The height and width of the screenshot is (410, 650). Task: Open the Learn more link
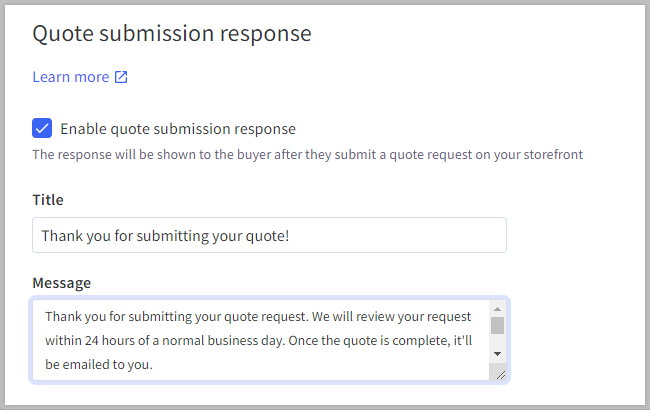pyautogui.click(x=70, y=77)
